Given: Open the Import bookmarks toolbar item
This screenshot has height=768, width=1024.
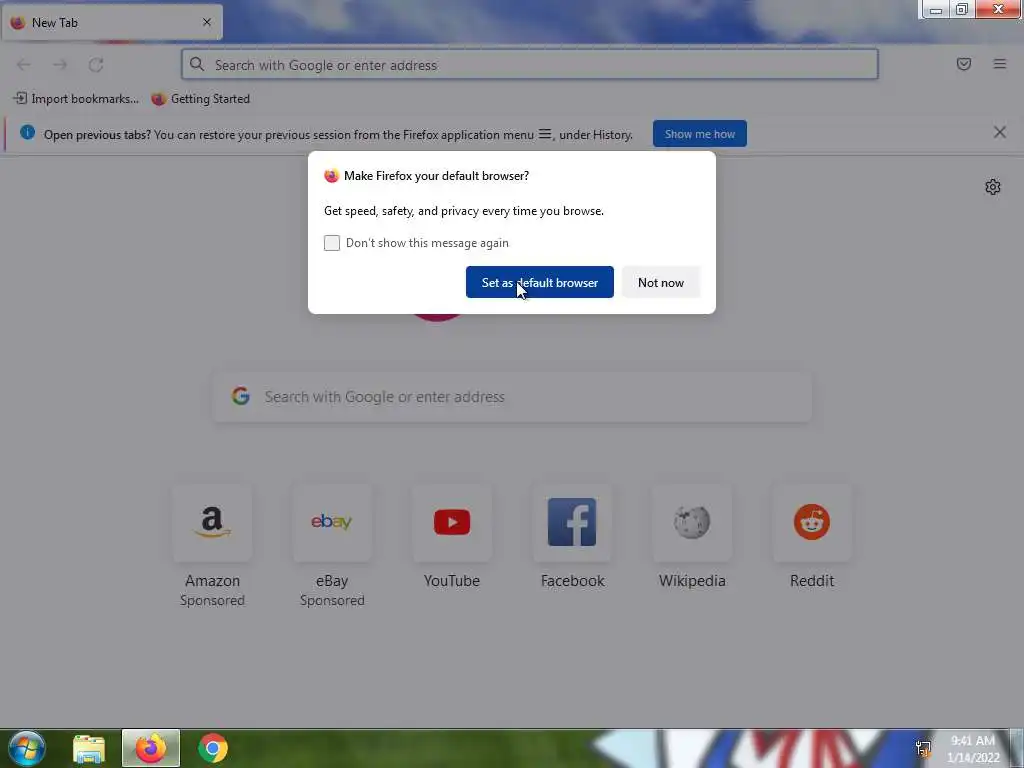Looking at the screenshot, I should pos(76,99).
